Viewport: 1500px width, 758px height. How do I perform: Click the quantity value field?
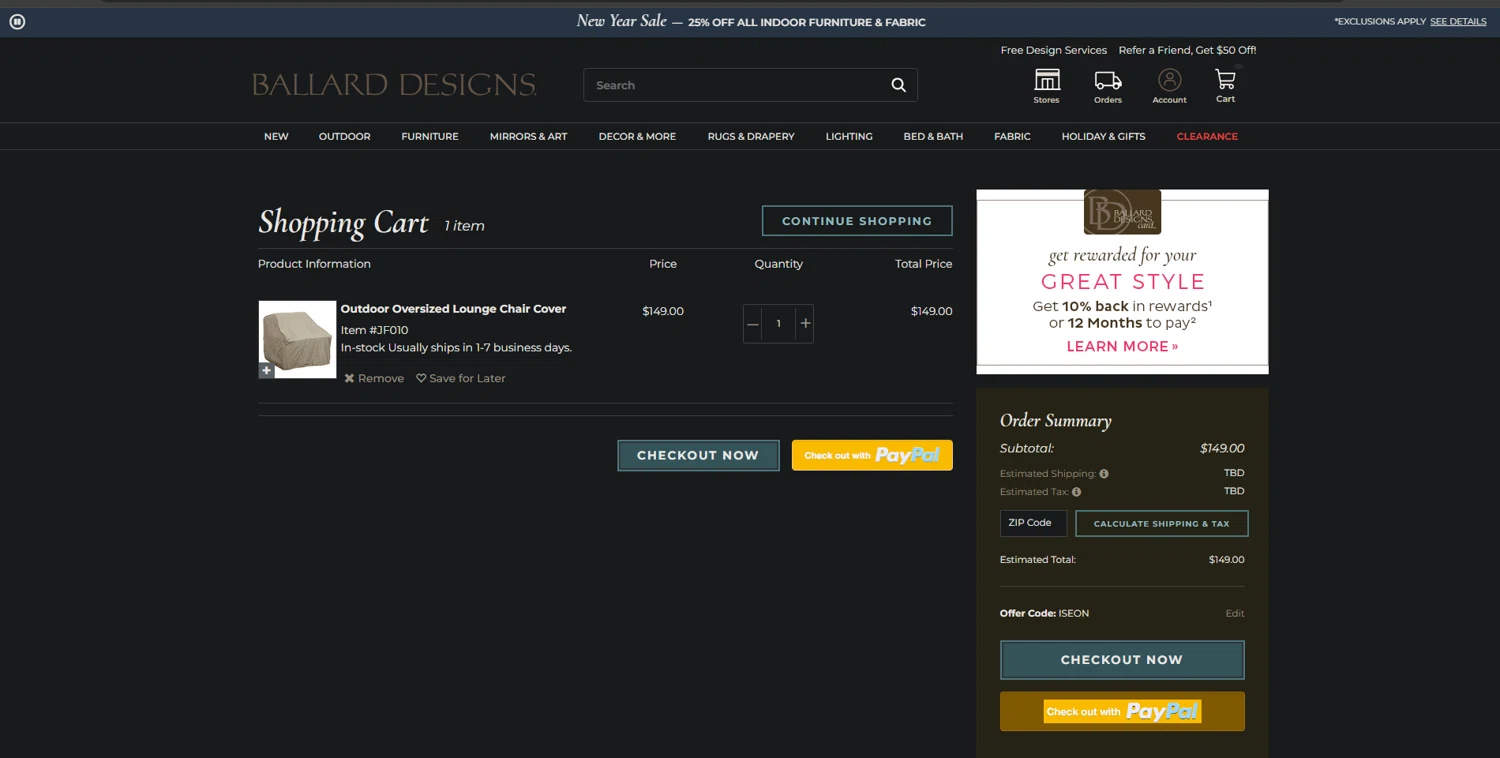coord(779,324)
